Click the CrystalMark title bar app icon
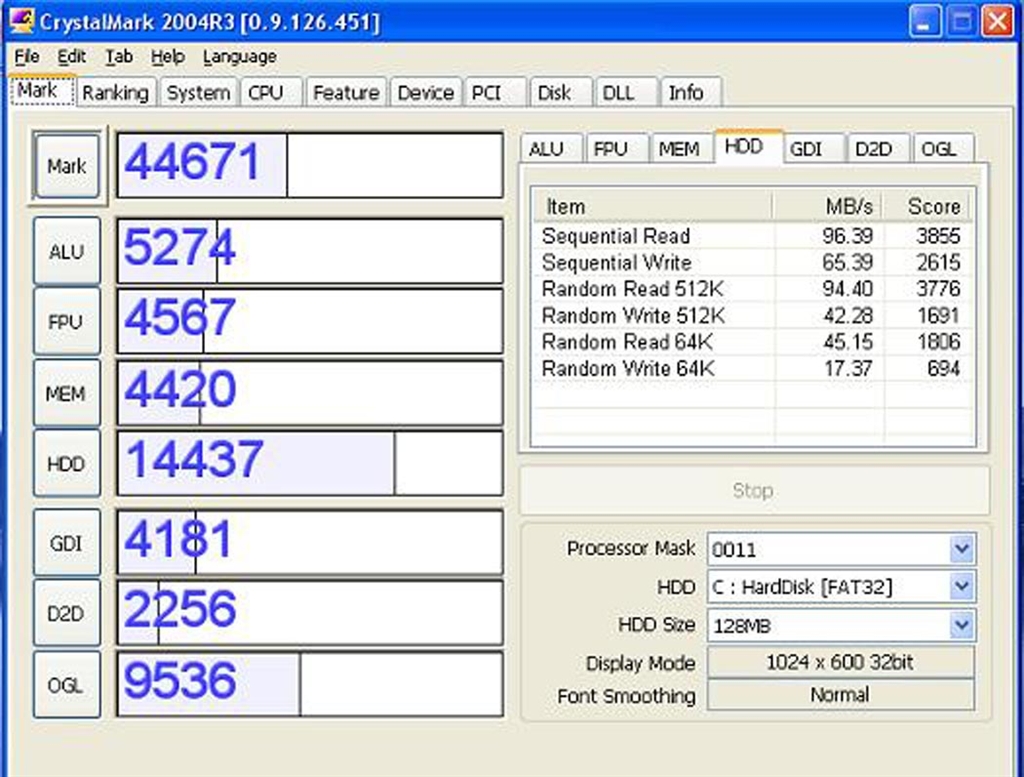1024x777 pixels. click(x=22, y=20)
